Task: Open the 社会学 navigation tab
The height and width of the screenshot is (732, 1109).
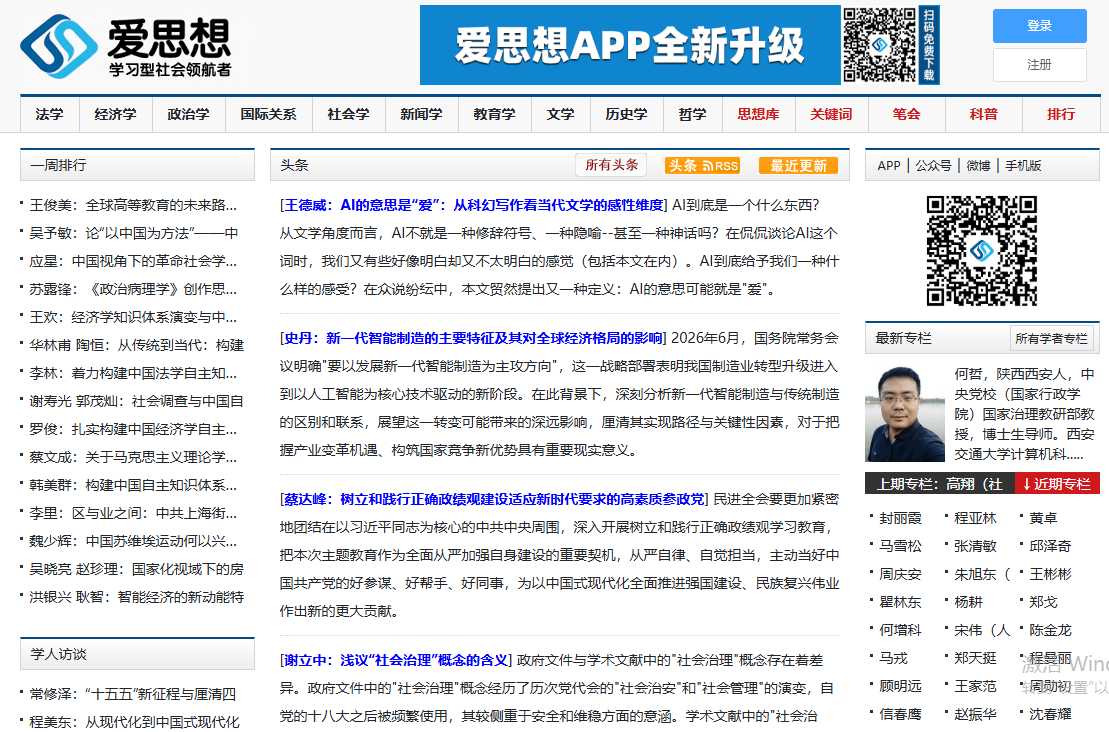Action: point(348,115)
